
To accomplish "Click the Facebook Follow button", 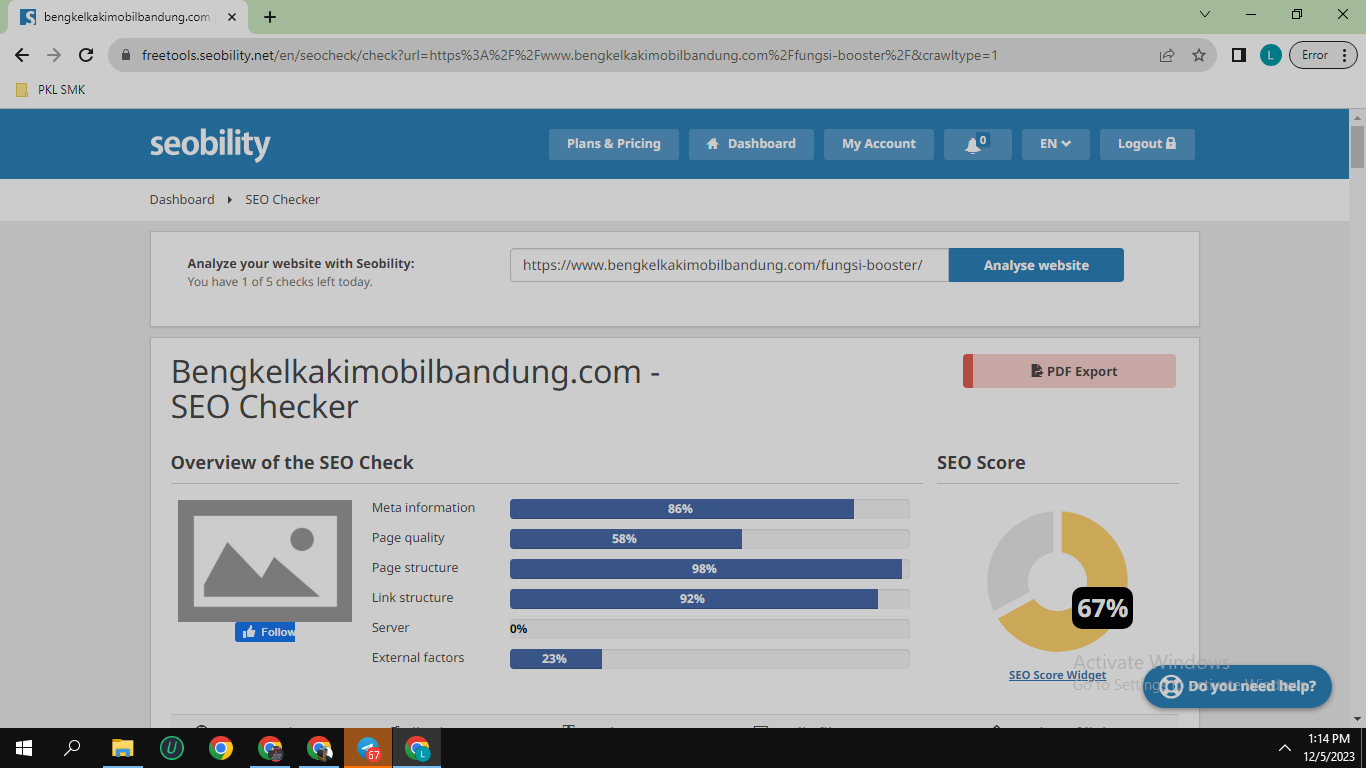I will point(265,632).
